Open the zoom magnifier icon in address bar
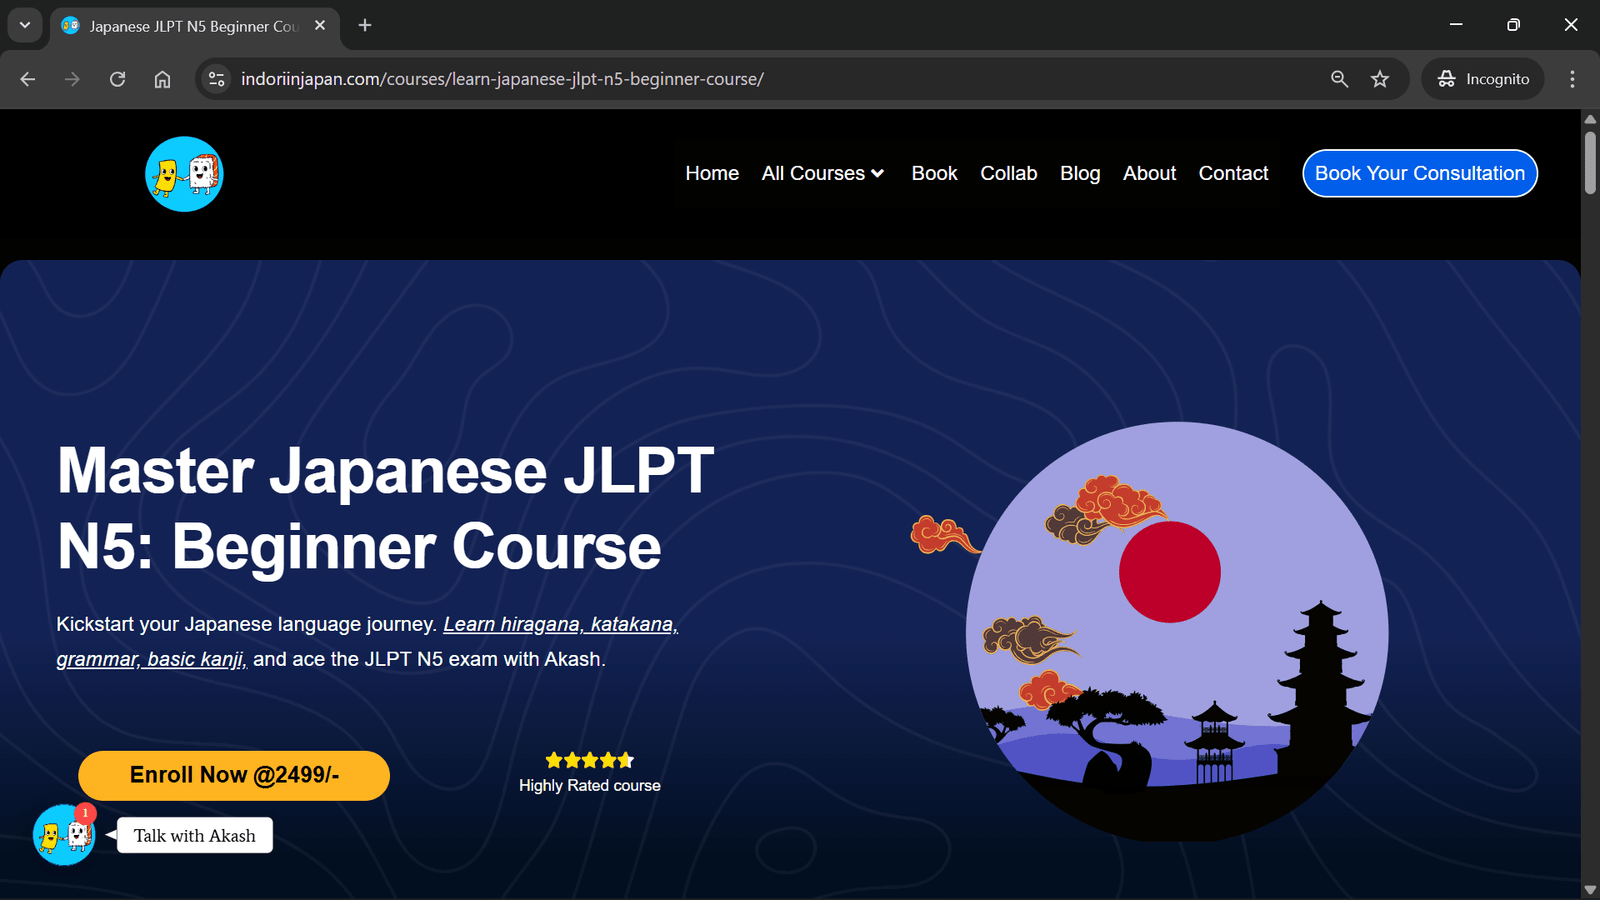Viewport: 1600px width, 900px height. 1339,79
